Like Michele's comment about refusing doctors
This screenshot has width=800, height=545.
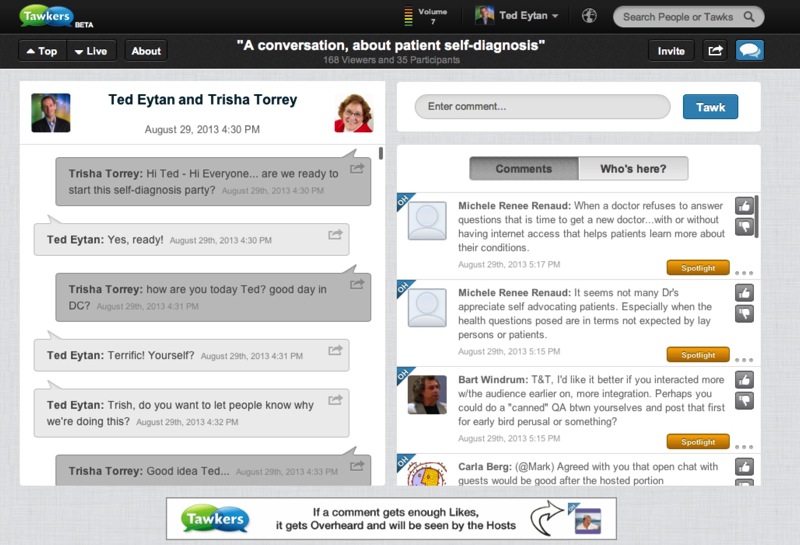coord(744,206)
